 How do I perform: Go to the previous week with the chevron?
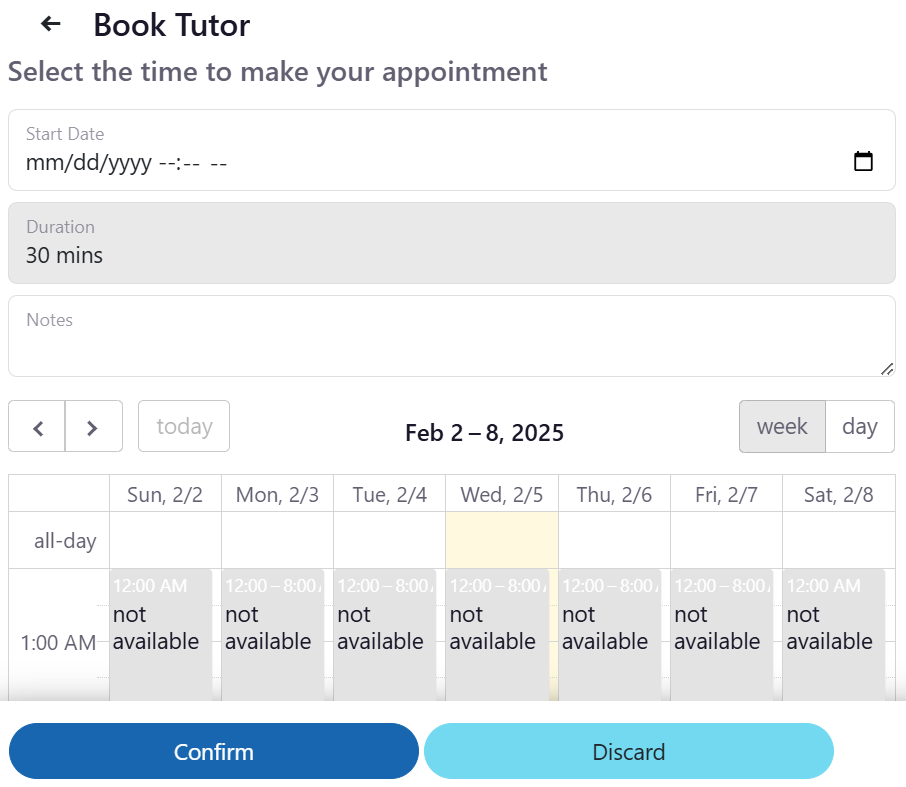(x=37, y=426)
